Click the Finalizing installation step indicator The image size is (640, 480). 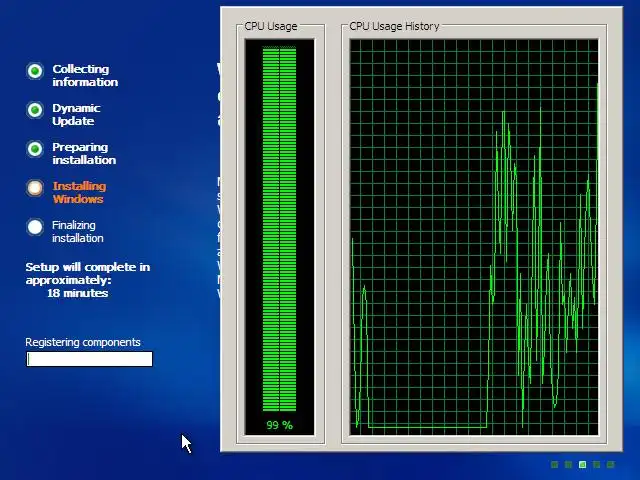click(35, 227)
